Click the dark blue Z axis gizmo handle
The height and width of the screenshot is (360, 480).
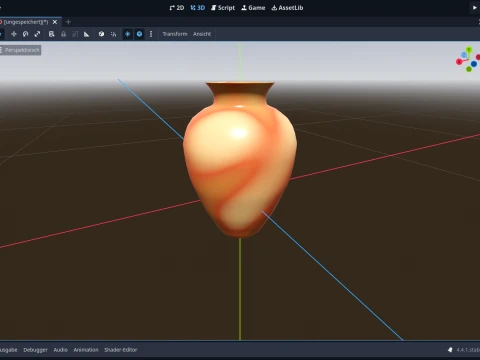point(474,64)
